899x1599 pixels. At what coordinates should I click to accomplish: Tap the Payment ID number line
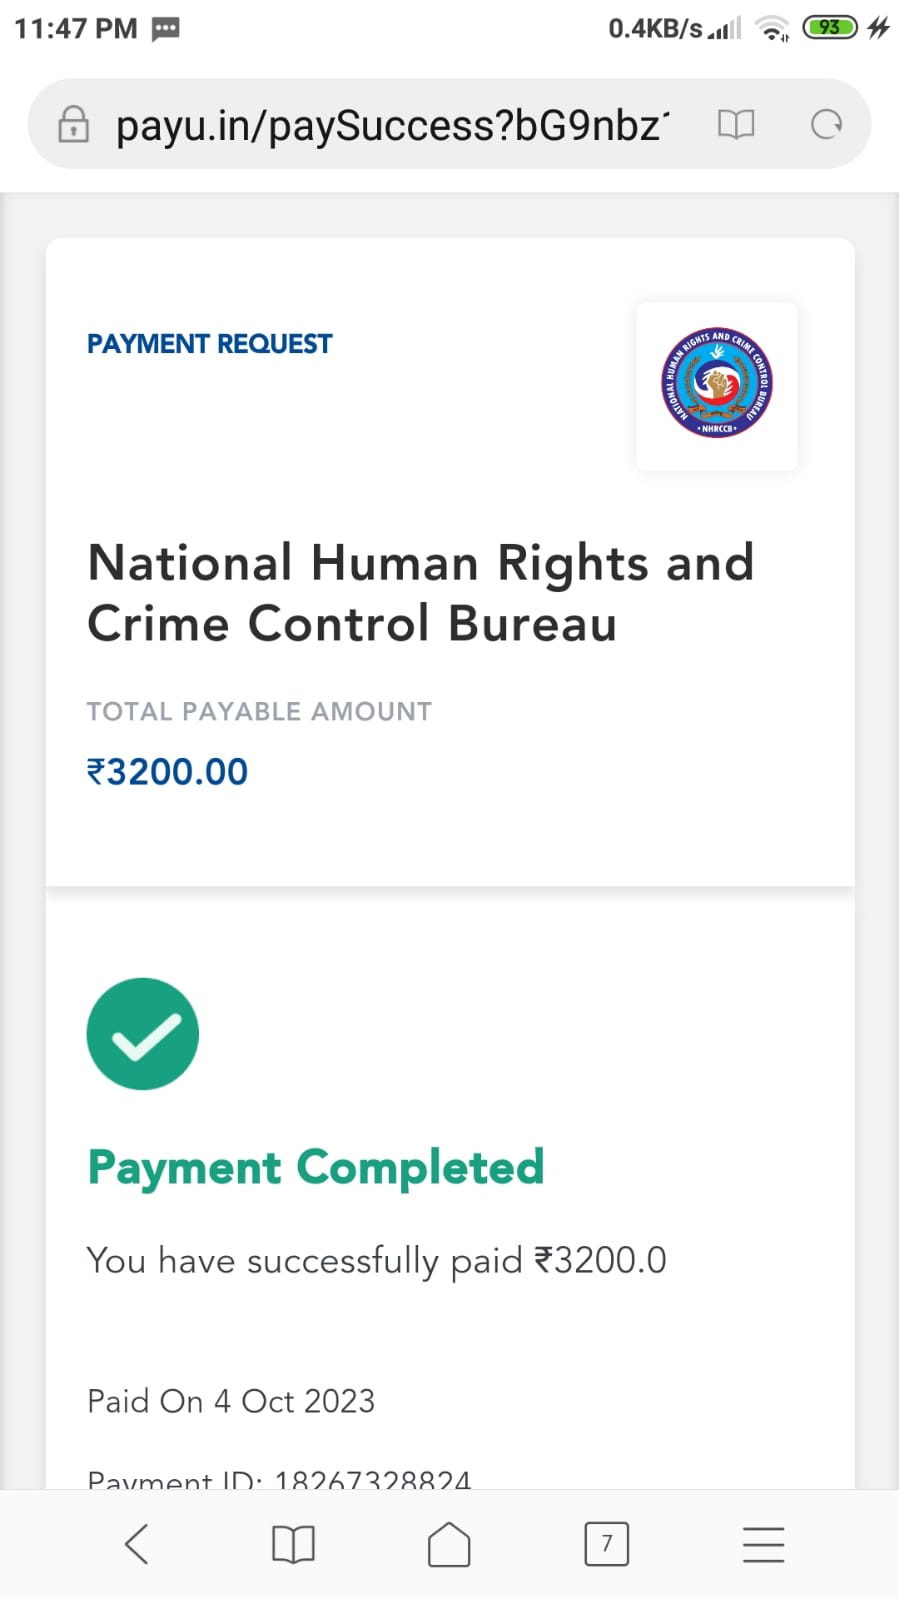coord(279,1478)
